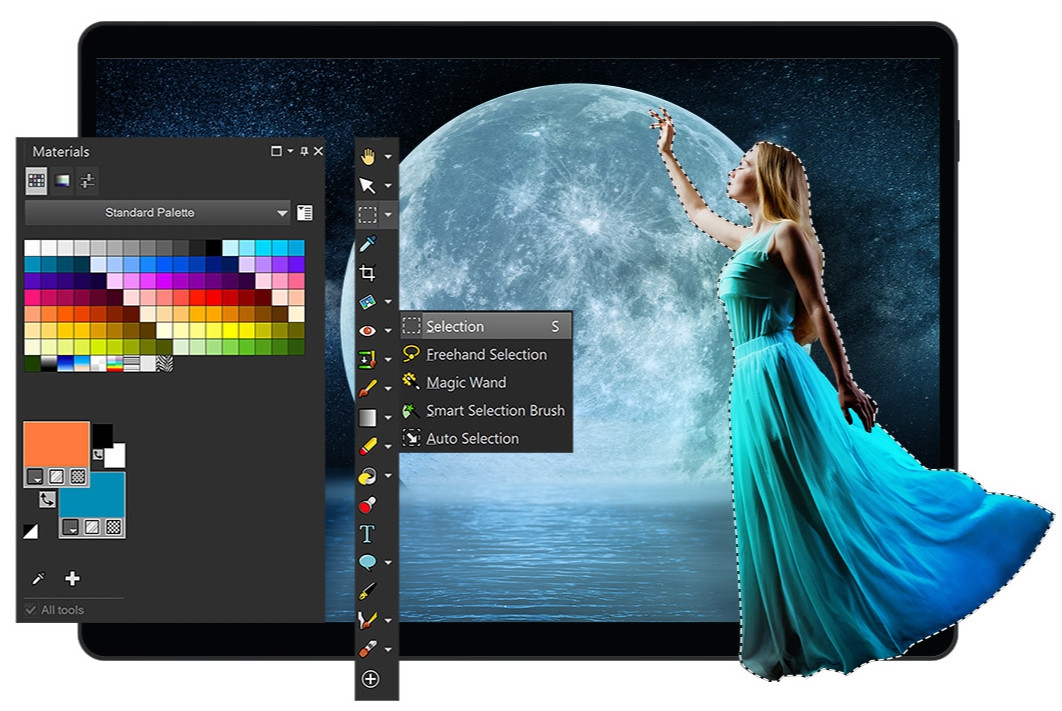Choose Smart Selection Brush from the menu
This screenshot has height=711, width=1062.
[486, 410]
